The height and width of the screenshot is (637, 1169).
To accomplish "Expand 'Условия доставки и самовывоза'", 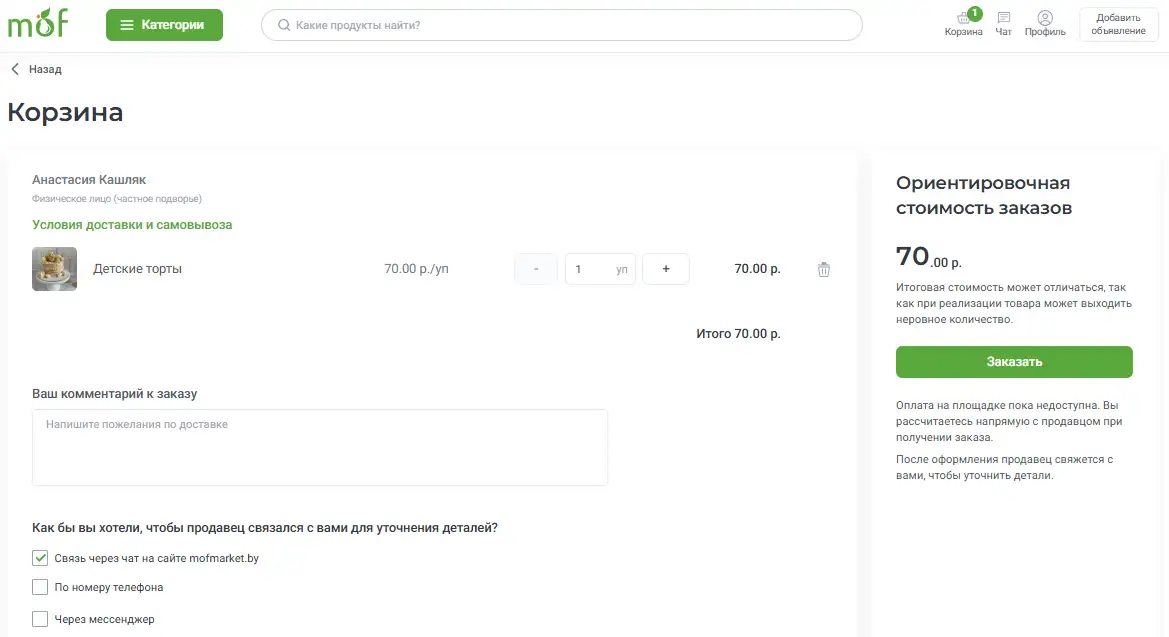I will pyautogui.click(x=132, y=225).
